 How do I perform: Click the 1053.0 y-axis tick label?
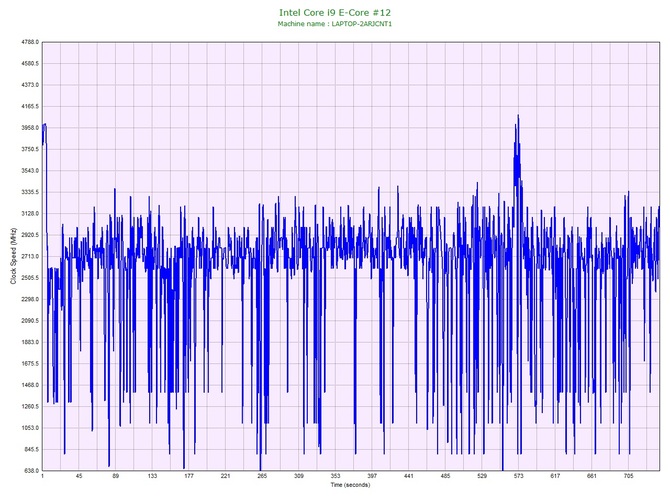[x=30, y=428]
